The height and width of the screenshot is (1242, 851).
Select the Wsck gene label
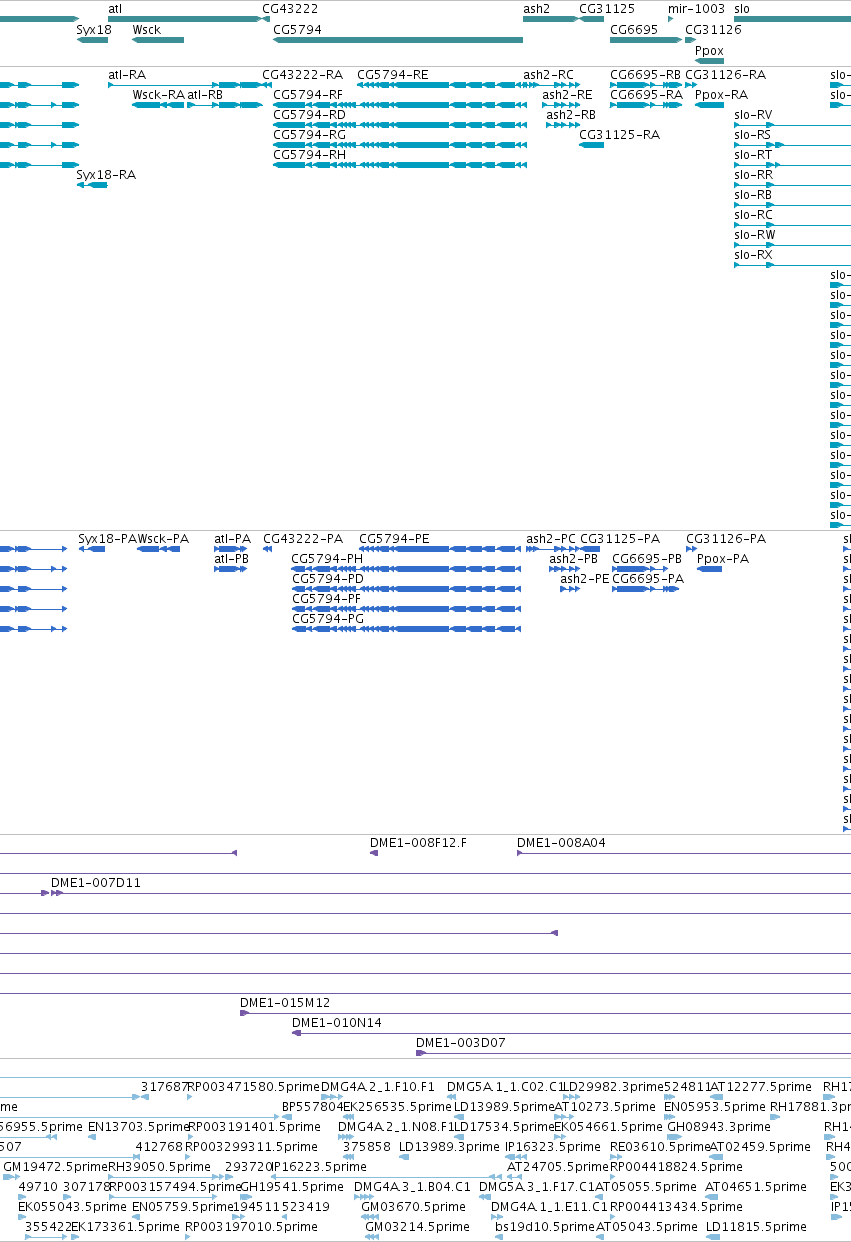point(146,30)
